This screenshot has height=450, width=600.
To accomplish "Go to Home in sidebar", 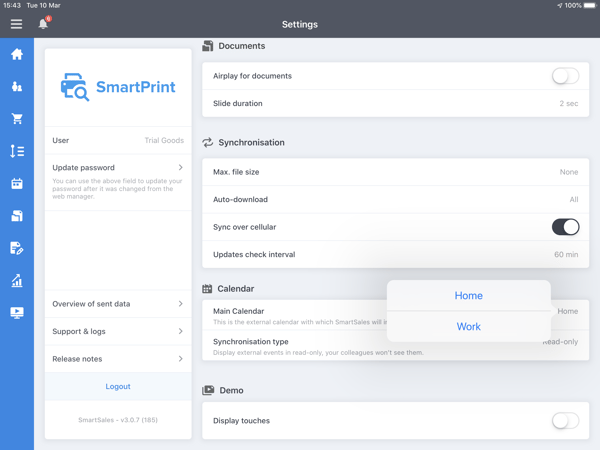I will click(17, 55).
